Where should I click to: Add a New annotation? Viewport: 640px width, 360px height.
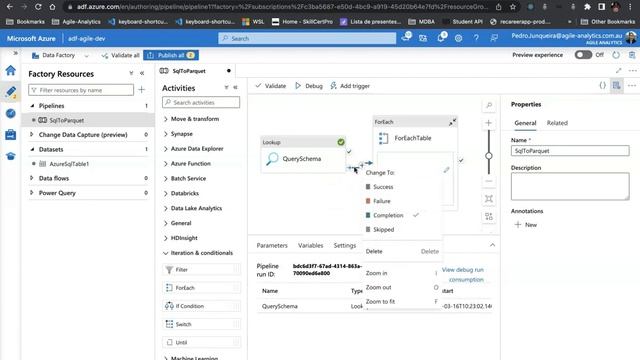pyautogui.click(x=526, y=224)
